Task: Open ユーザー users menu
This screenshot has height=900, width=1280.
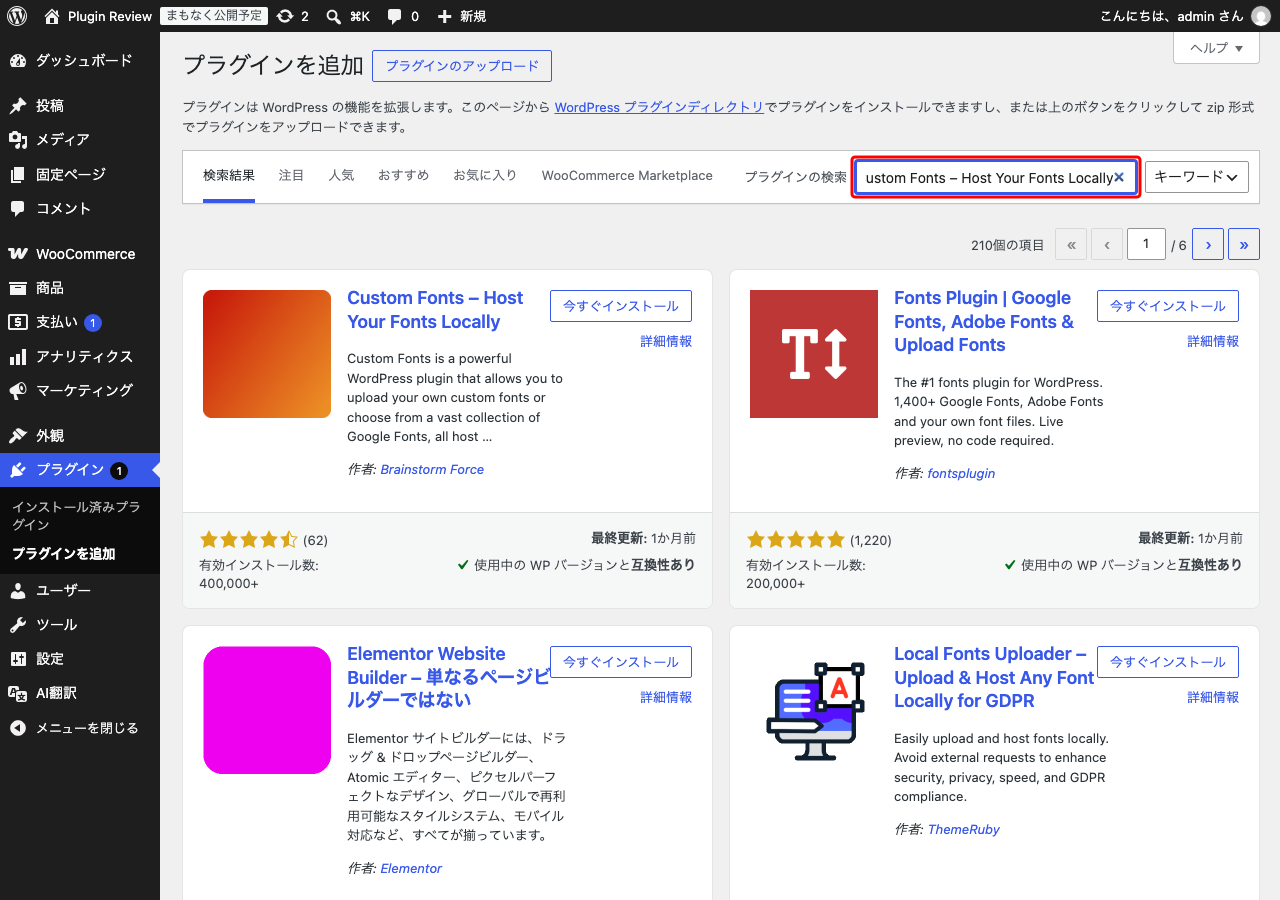Action: click(80, 590)
